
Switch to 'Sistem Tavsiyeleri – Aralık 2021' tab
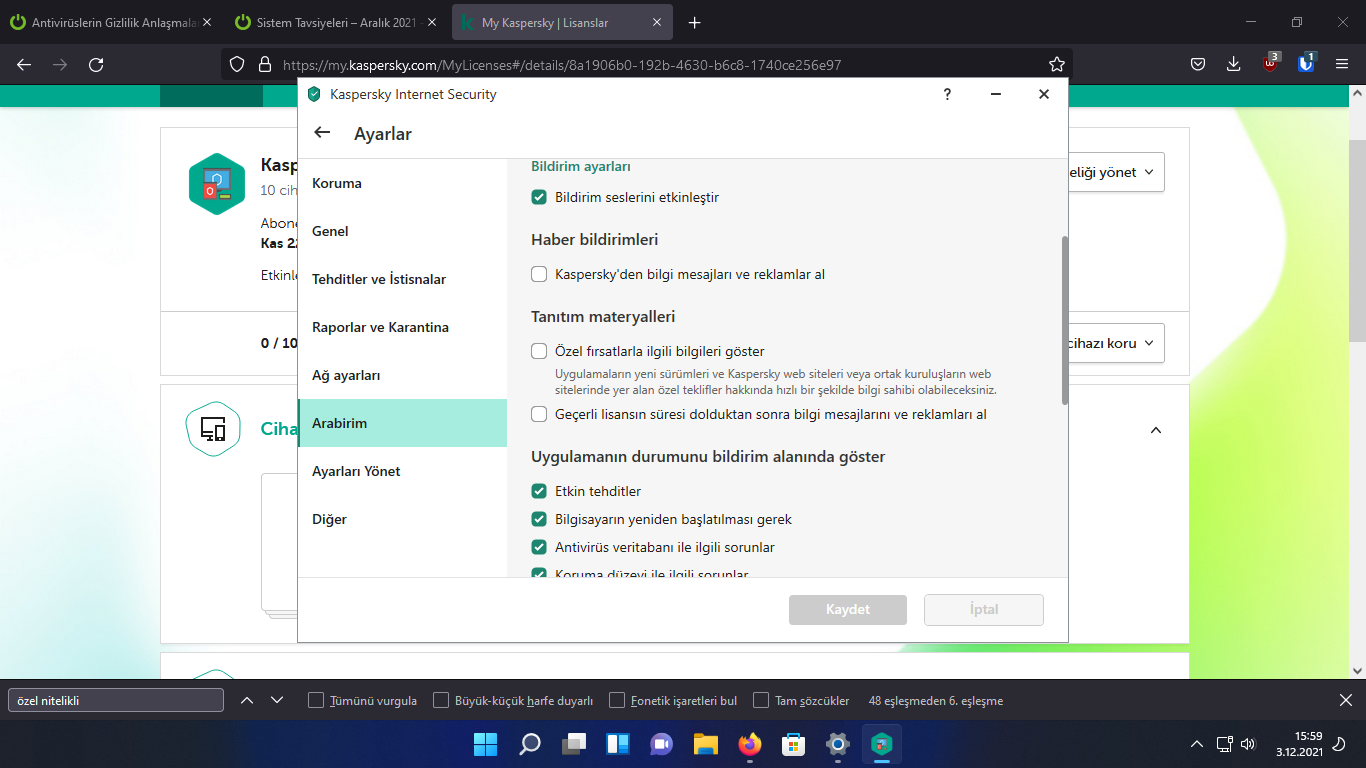point(338,22)
